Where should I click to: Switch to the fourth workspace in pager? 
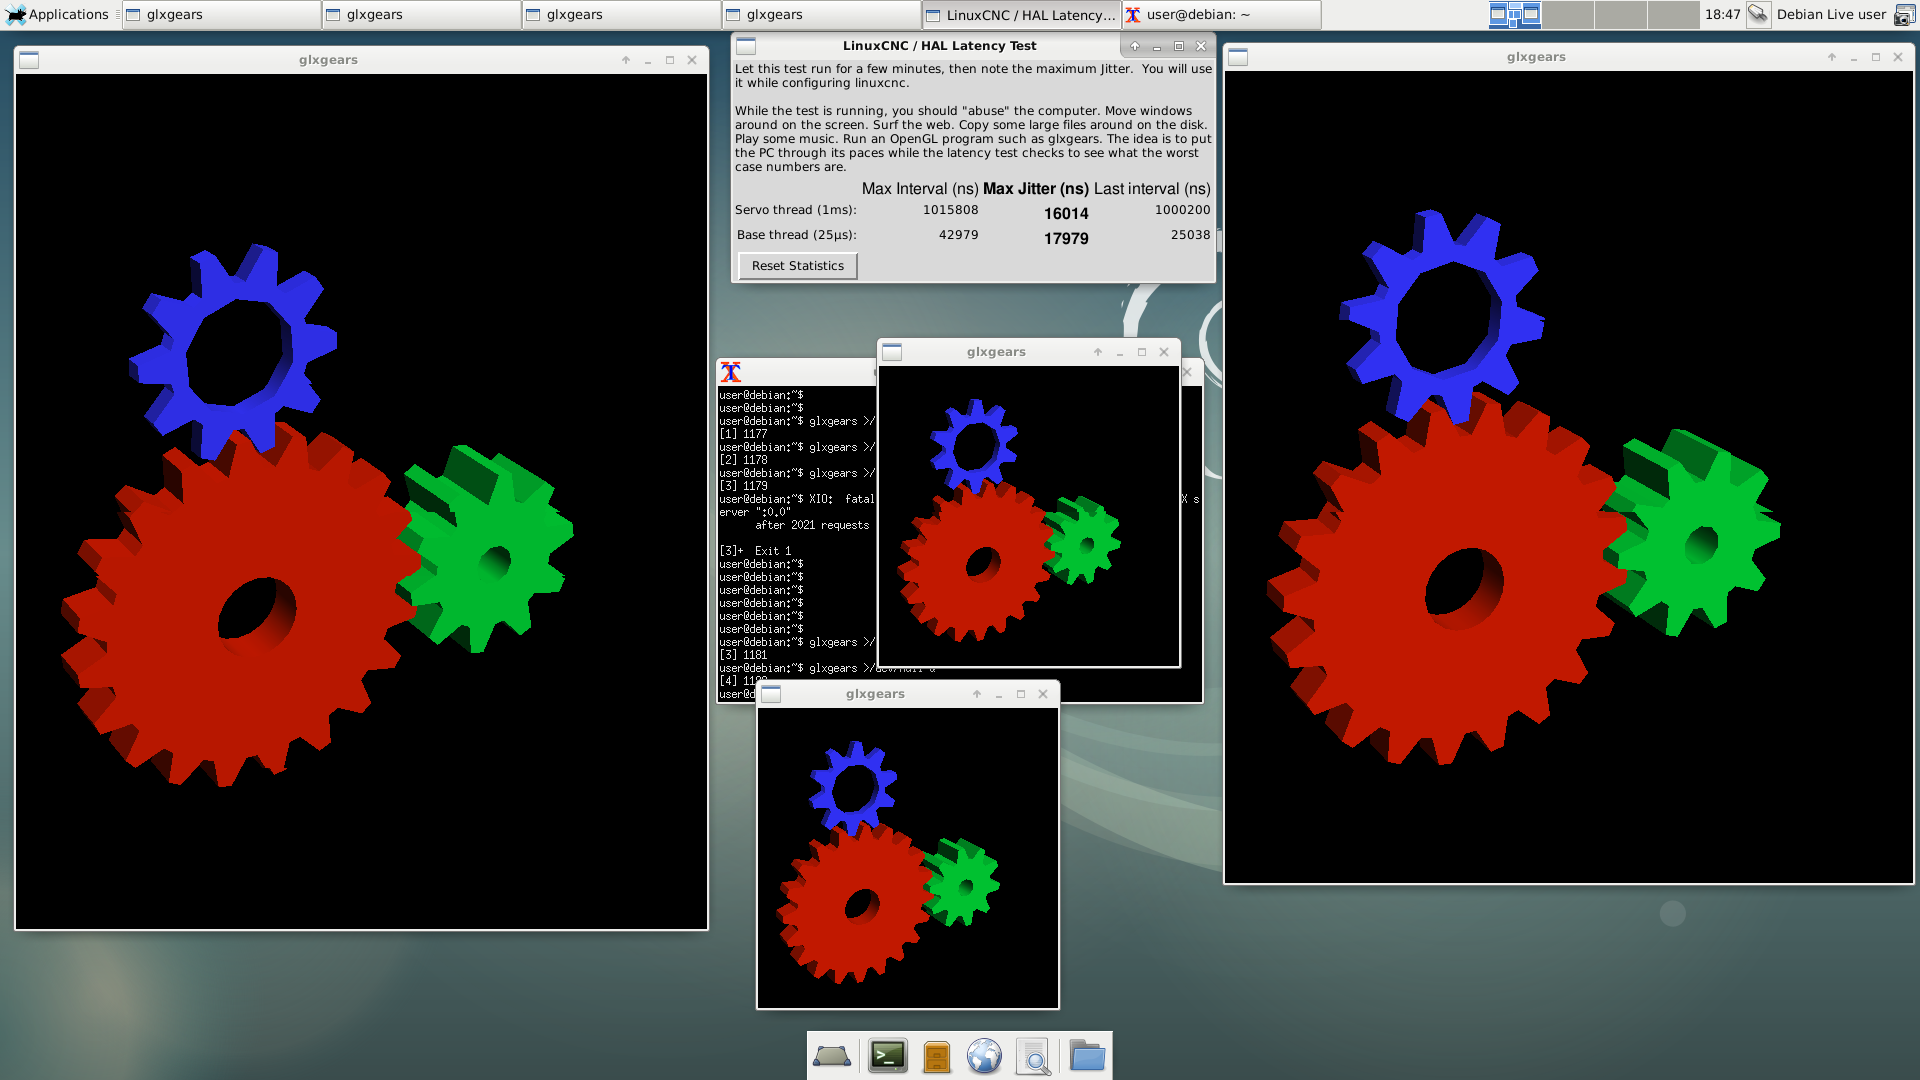pyautogui.click(x=1673, y=14)
